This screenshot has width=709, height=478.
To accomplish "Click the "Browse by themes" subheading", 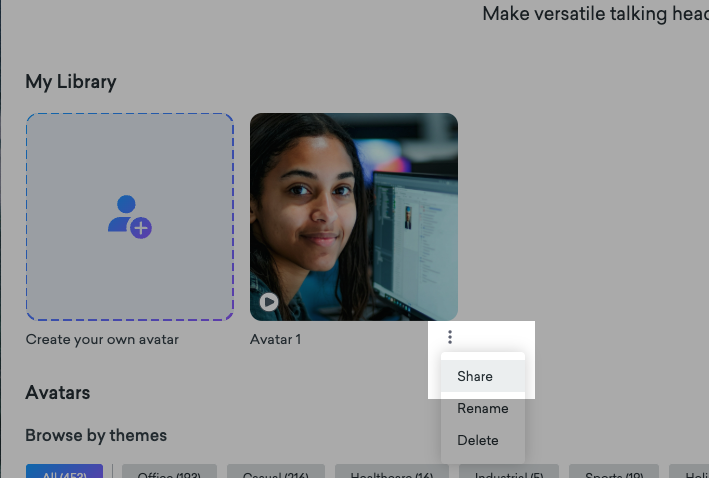I will pos(96,435).
